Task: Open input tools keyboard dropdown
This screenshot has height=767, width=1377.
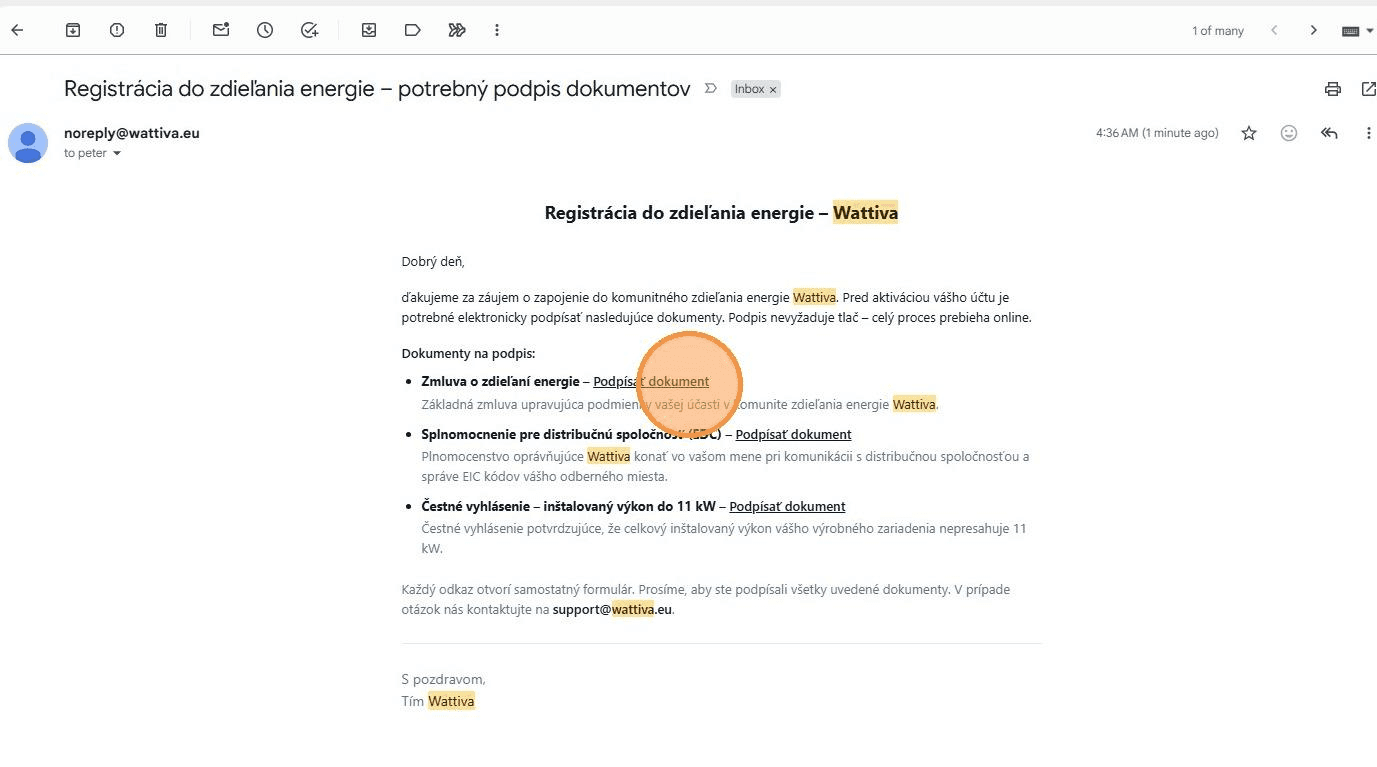Action: 1357,31
